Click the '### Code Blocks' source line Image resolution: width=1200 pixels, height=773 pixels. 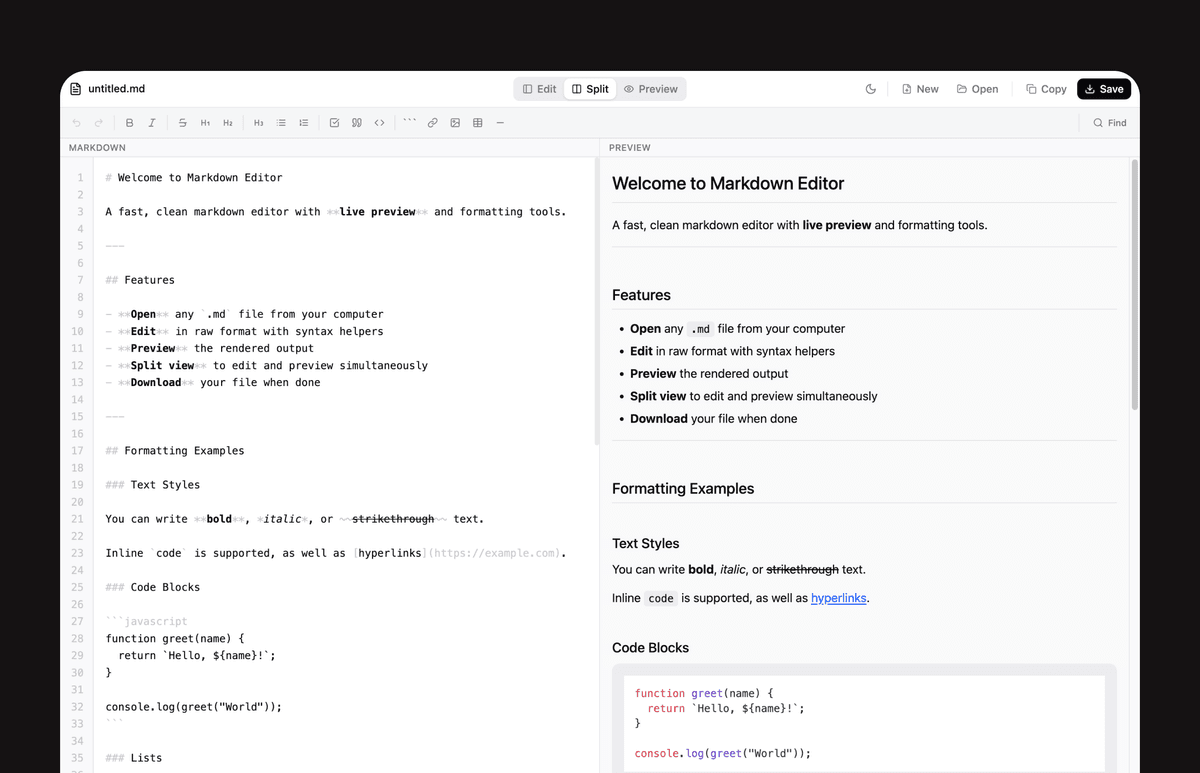click(153, 587)
